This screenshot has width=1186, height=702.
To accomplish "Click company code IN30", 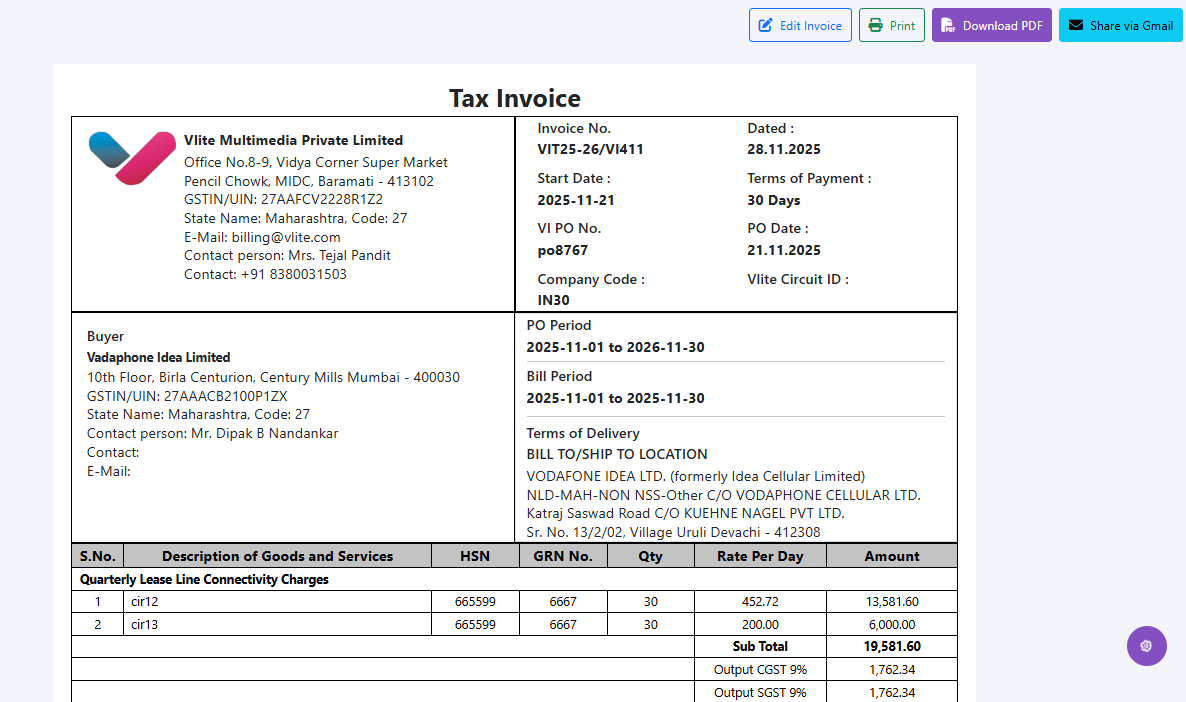I will coord(553,300).
